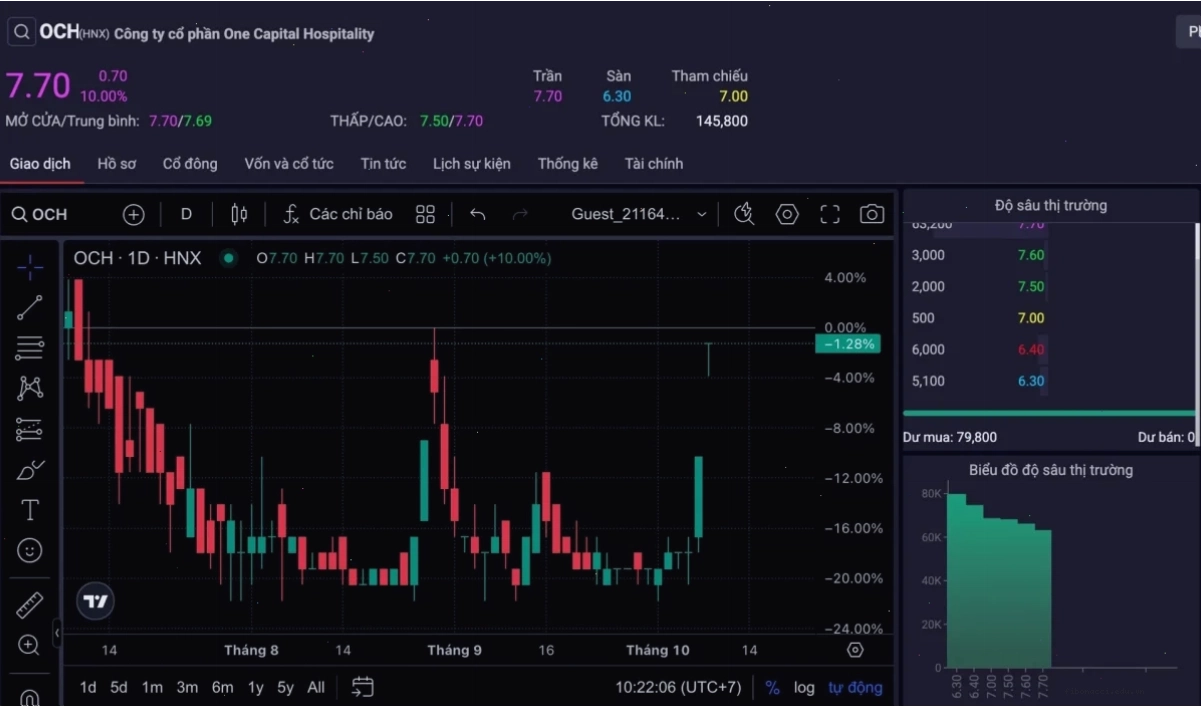Activate the zoom in tool
1201x708 pixels.
pos(30,645)
